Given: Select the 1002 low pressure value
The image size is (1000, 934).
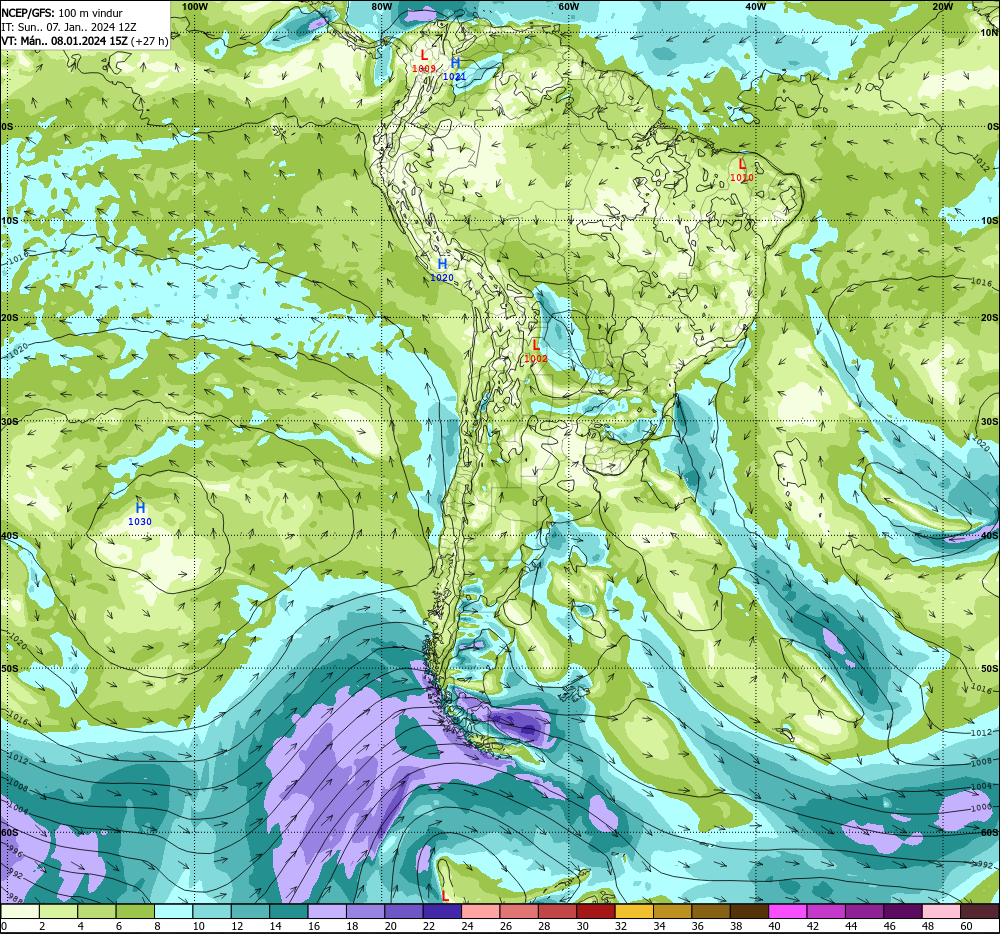Looking at the screenshot, I should pyautogui.click(x=536, y=358).
